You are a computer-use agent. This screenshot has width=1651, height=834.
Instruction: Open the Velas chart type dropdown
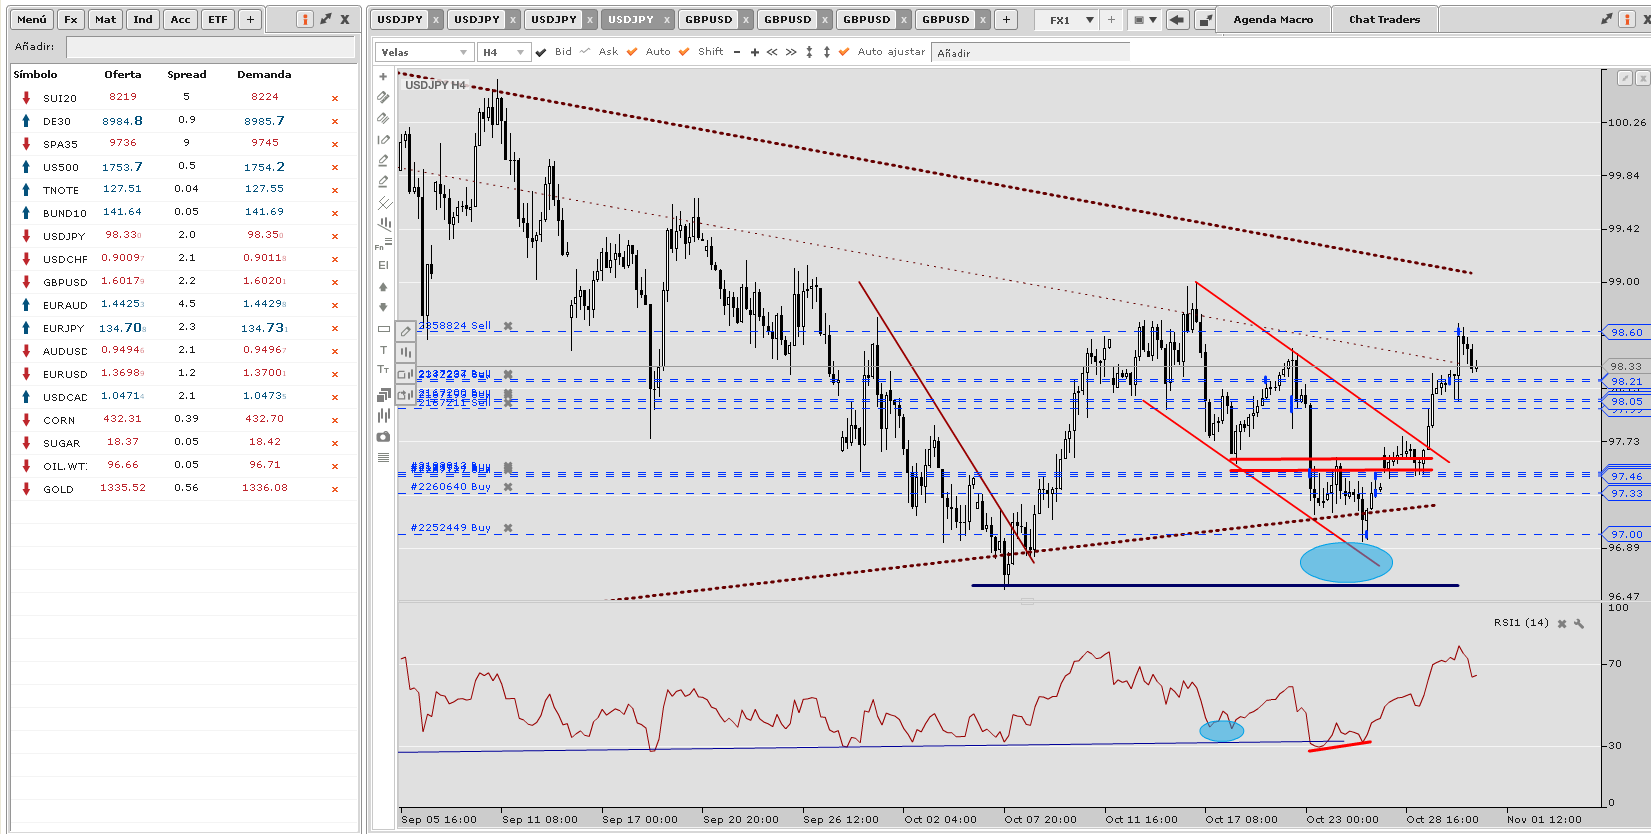[423, 52]
